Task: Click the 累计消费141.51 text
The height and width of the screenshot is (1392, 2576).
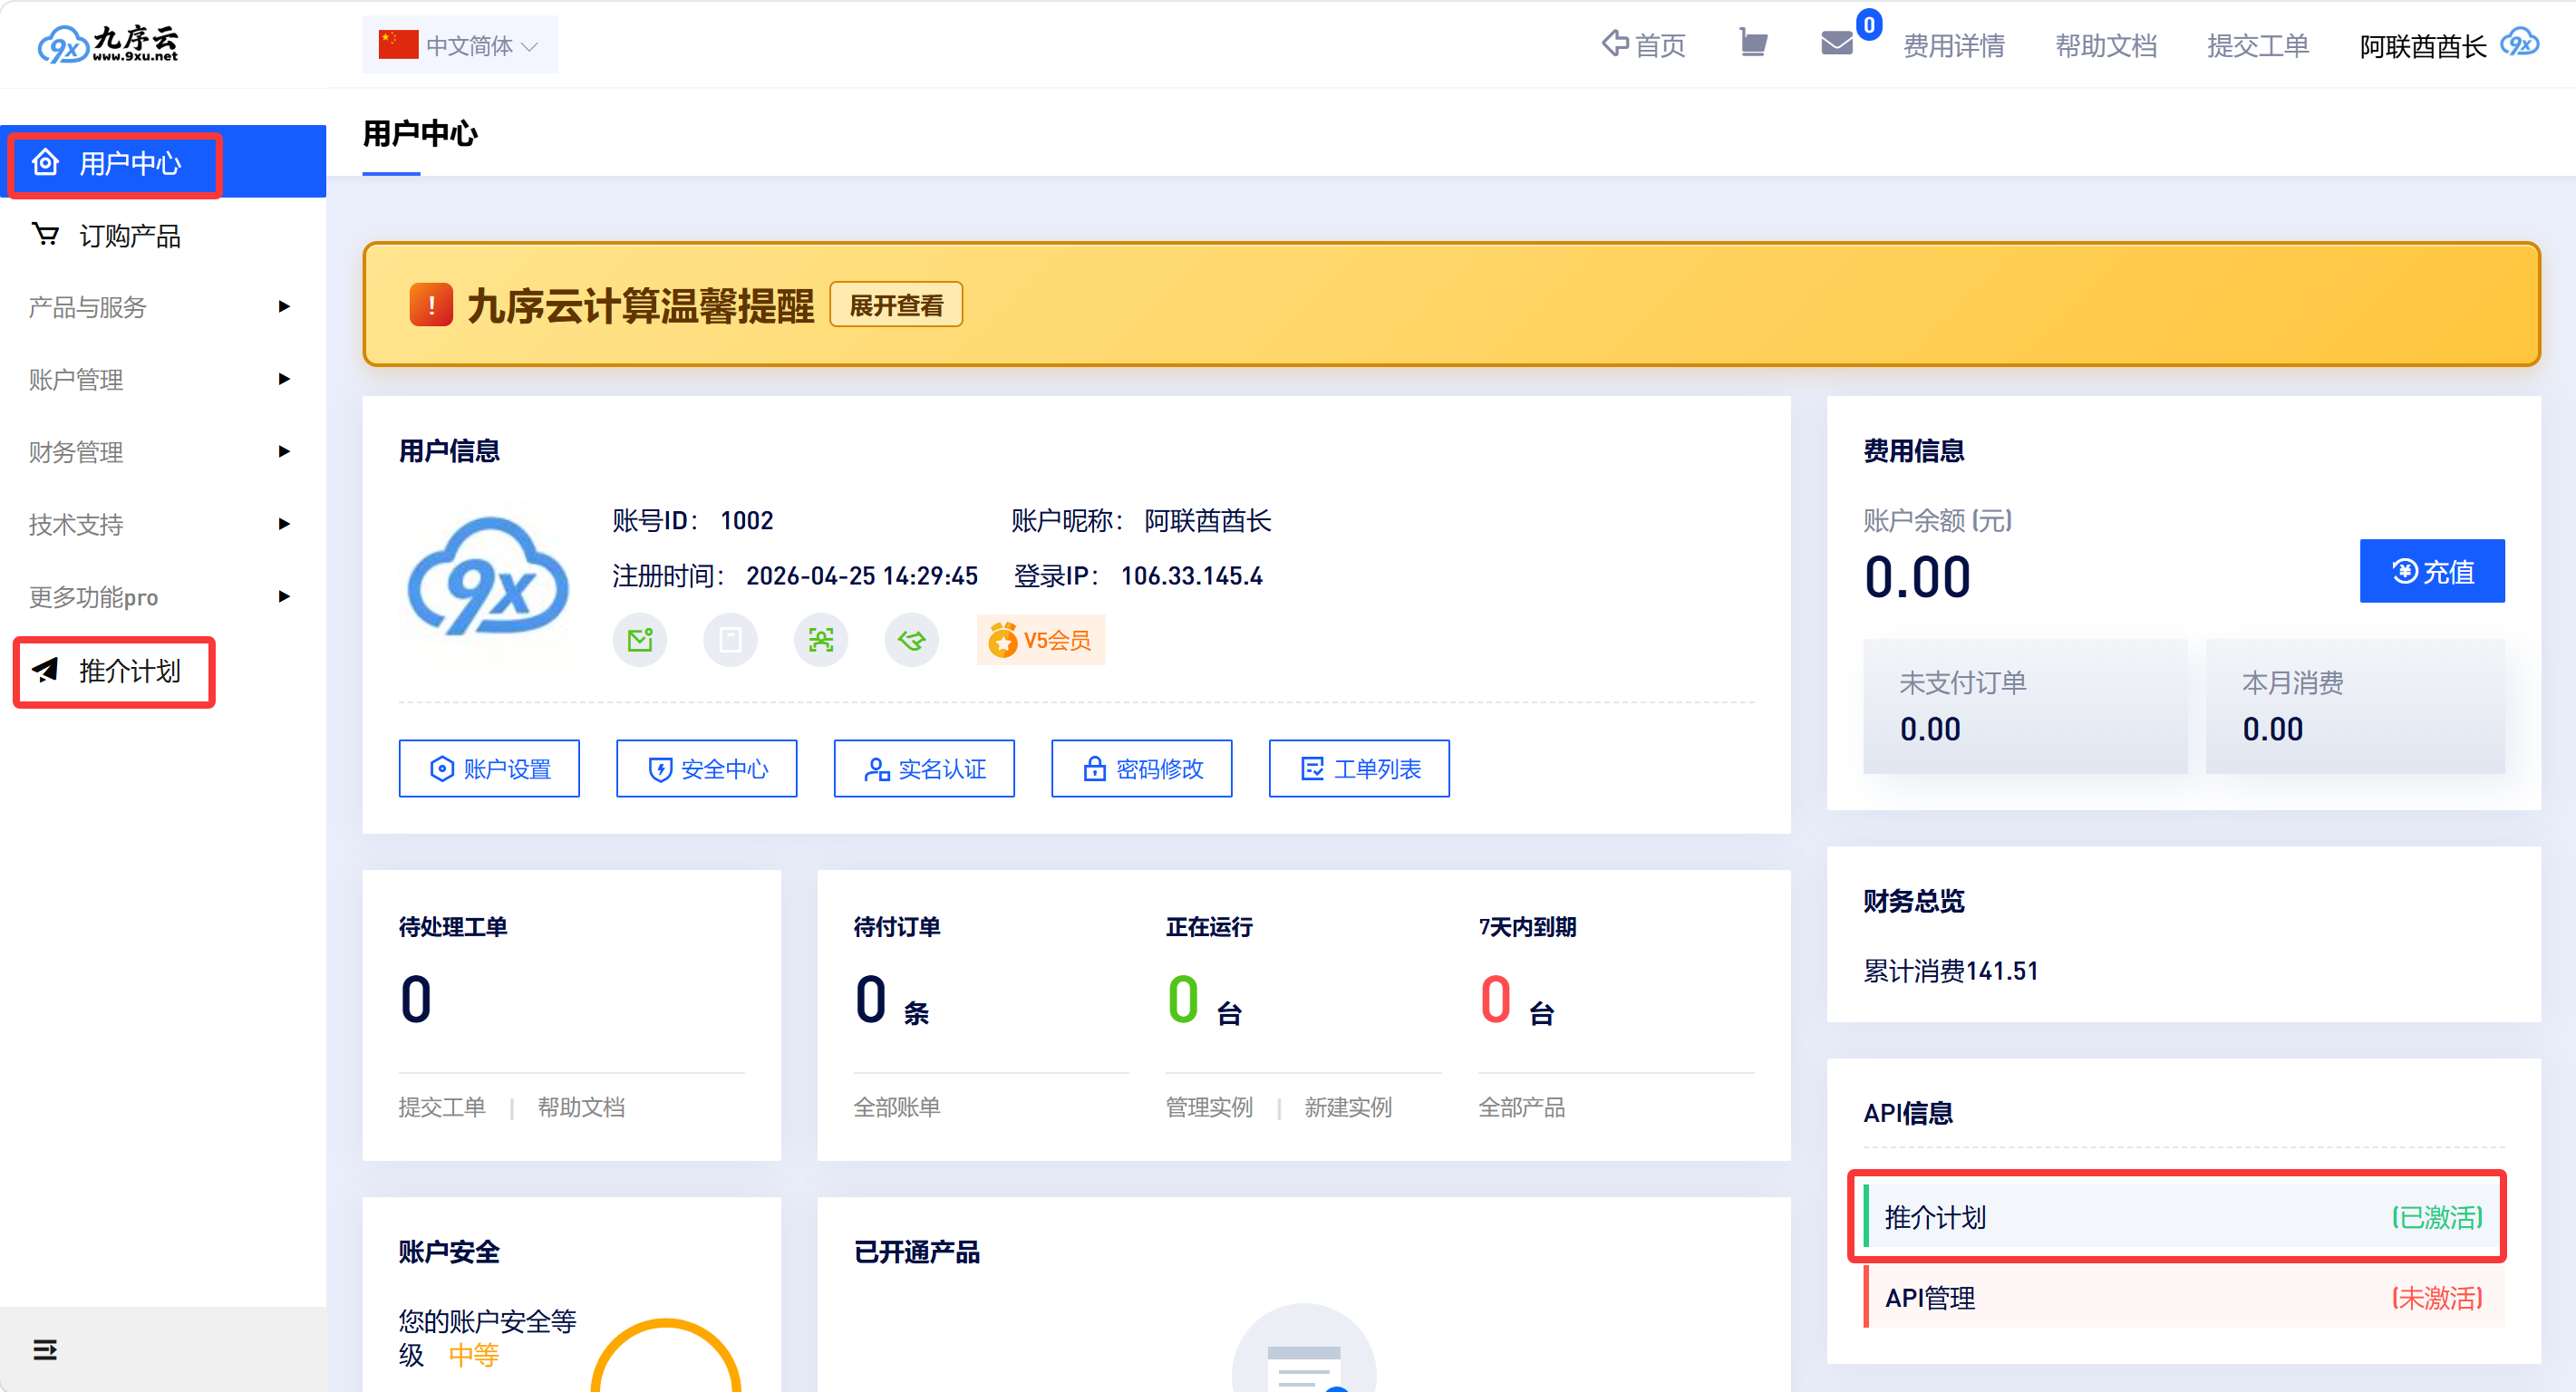Action: click(1951, 971)
